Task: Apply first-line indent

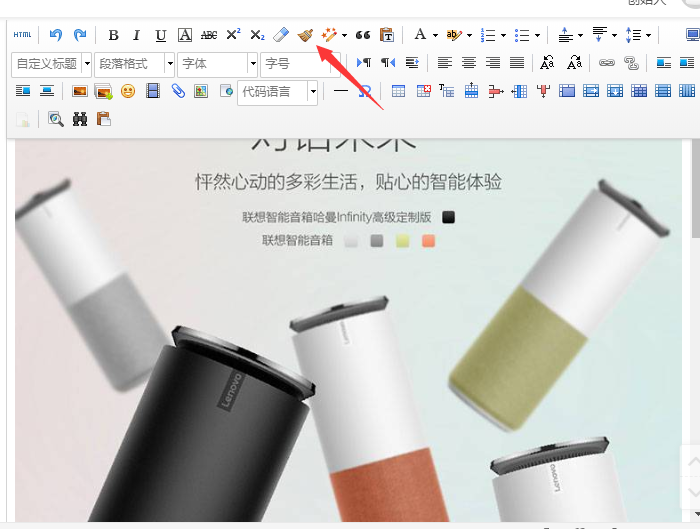Action: 412,63
